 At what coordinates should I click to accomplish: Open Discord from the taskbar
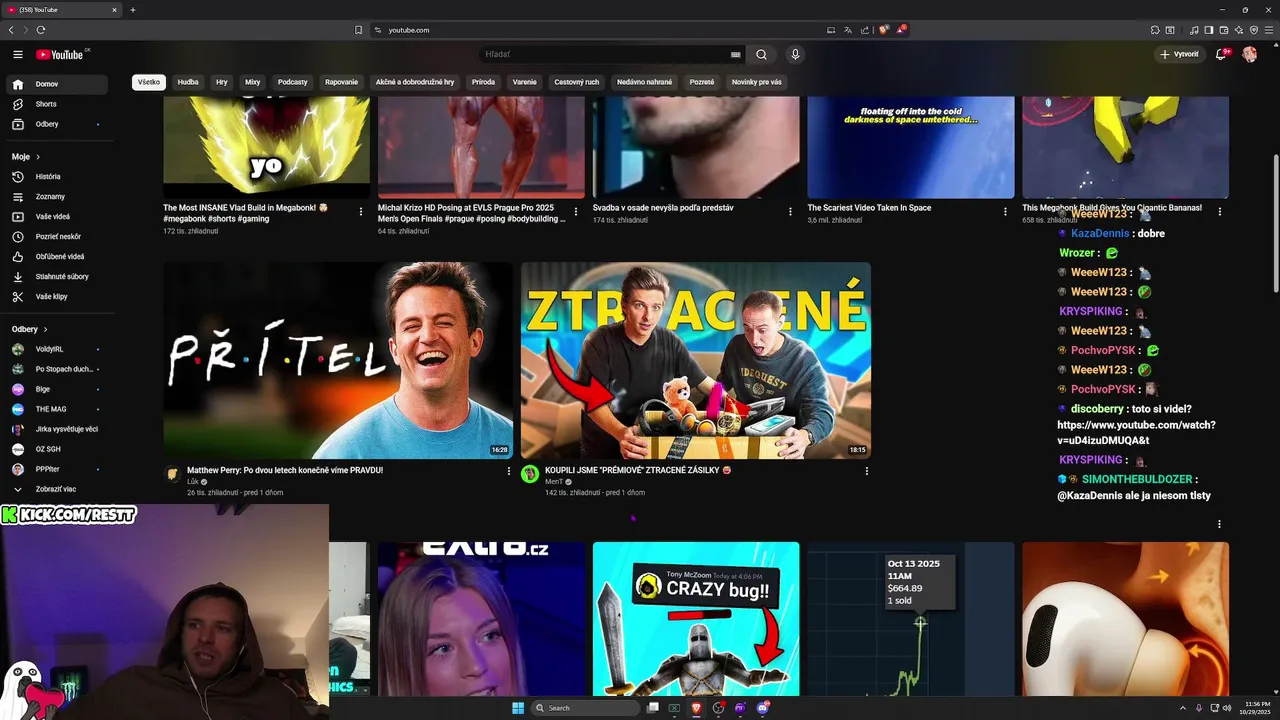pyautogui.click(x=763, y=708)
